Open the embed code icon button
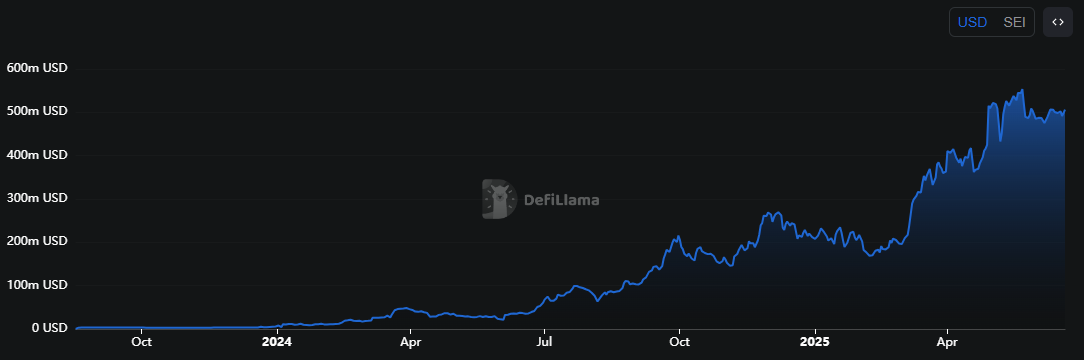The width and height of the screenshot is (1084, 360). 1058,22
